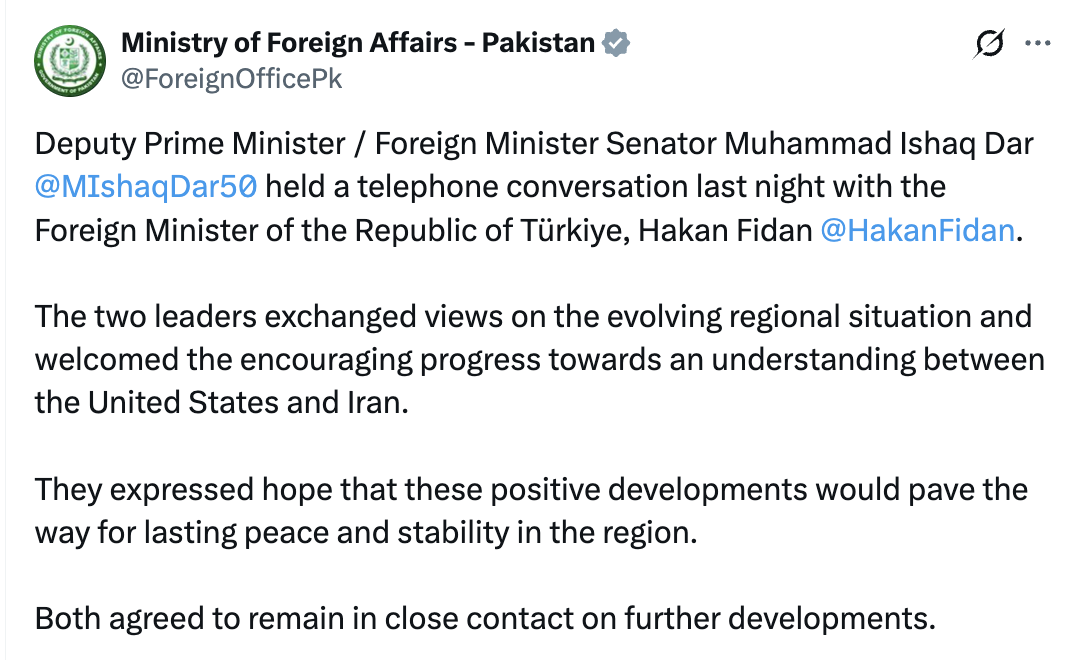Open Ministry of Foreign Affairs - Pakistan profile name

tap(357, 43)
